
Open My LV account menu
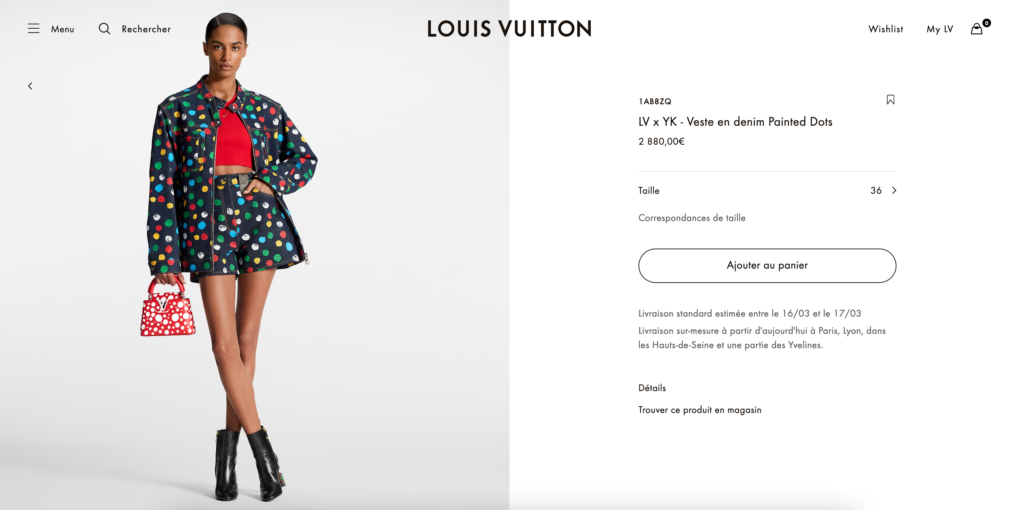tap(940, 29)
